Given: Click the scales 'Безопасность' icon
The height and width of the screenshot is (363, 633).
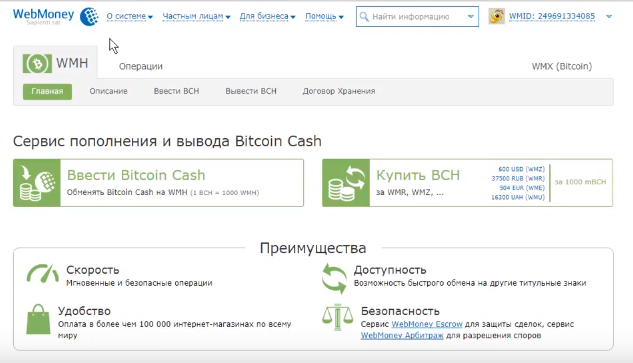Looking at the screenshot, I should (x=338, y=317).
